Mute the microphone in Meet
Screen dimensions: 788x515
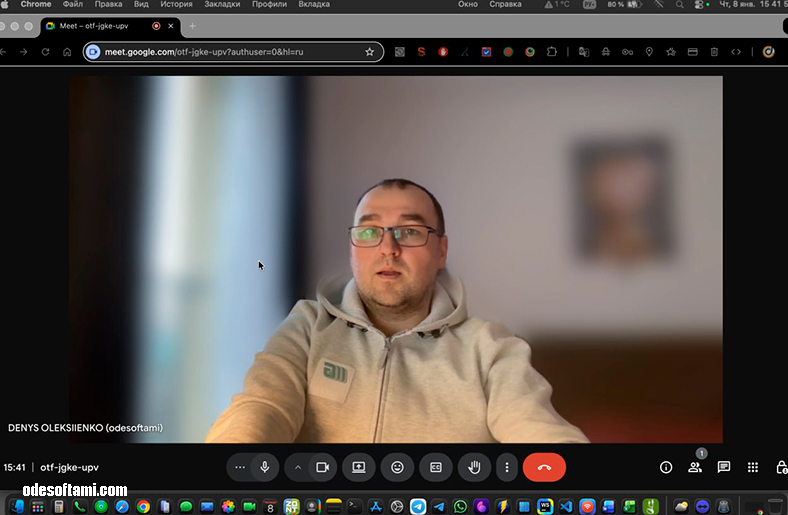(265, 467)
